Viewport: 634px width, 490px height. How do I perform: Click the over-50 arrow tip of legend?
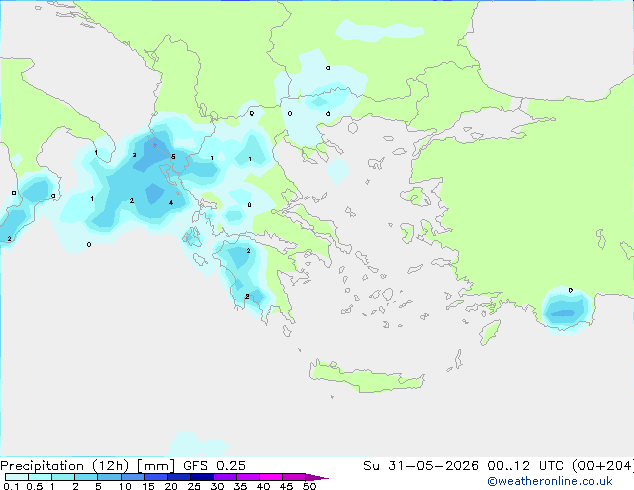[317, 478]
